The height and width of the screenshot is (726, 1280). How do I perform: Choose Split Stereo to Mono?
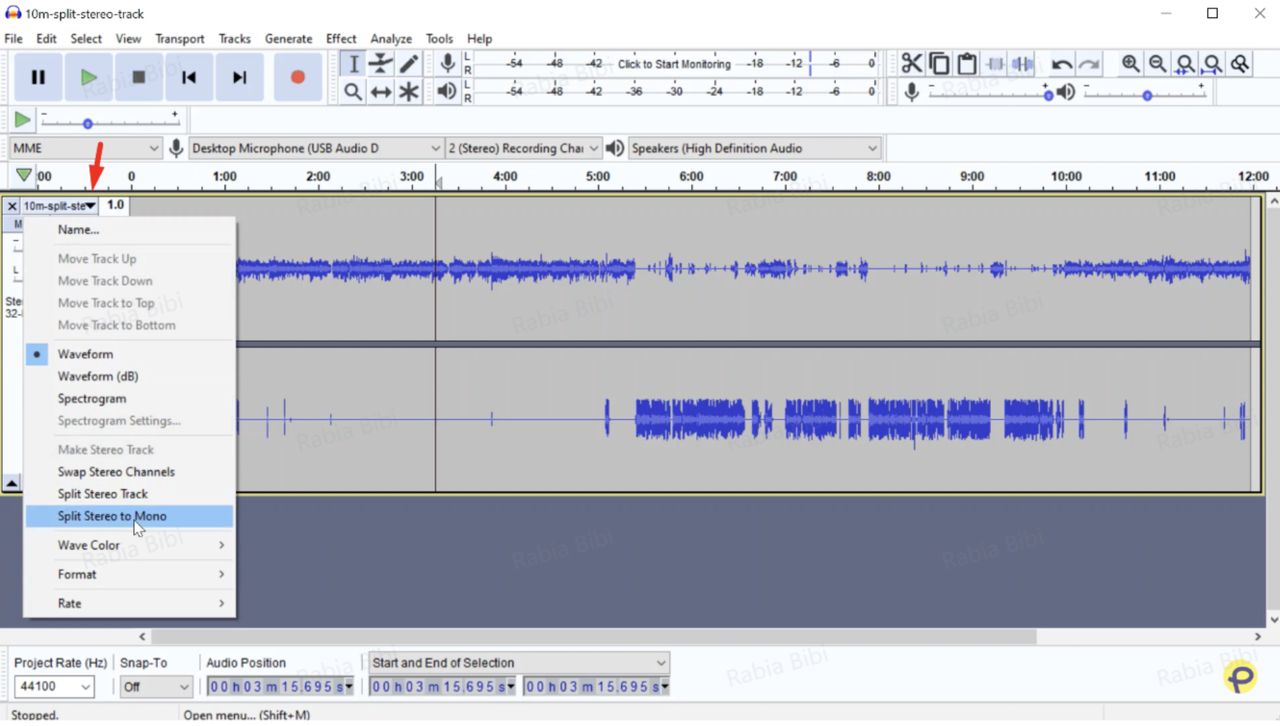tap(112, 516)
